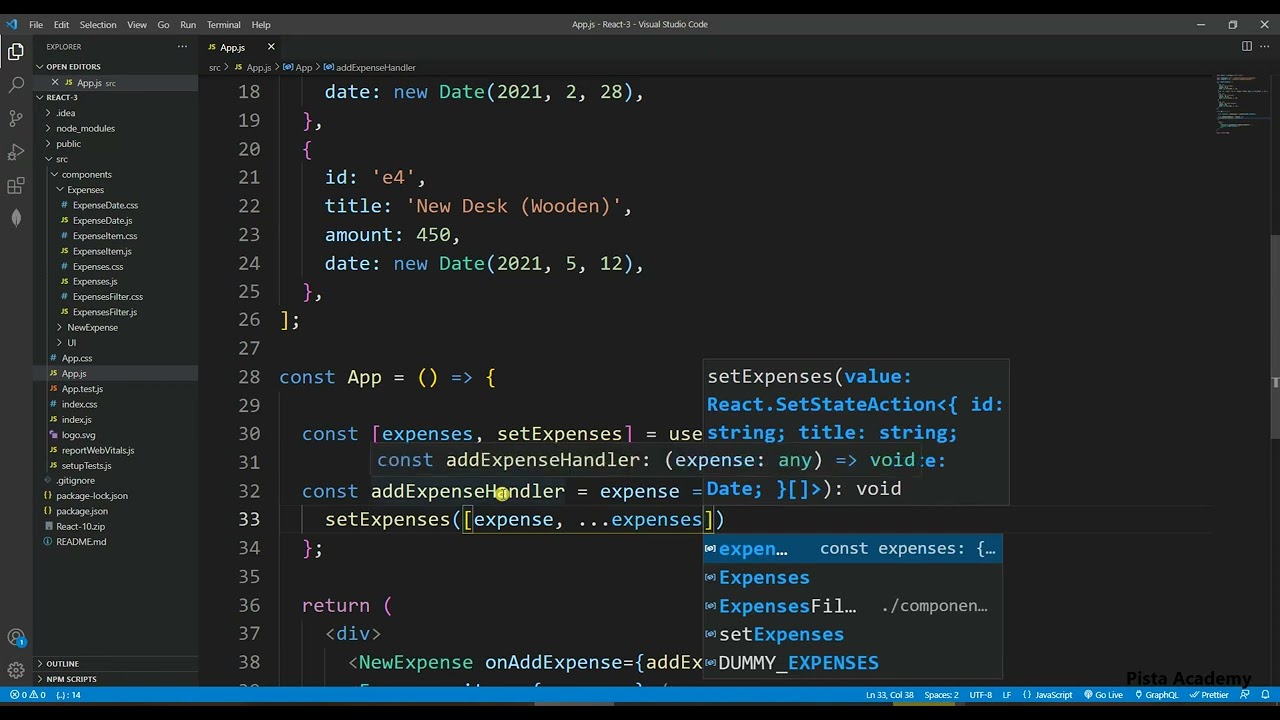
Task: Pick the Expenses autocomplete suggestion
Action: pyautogui.click(x=852, y=578)
